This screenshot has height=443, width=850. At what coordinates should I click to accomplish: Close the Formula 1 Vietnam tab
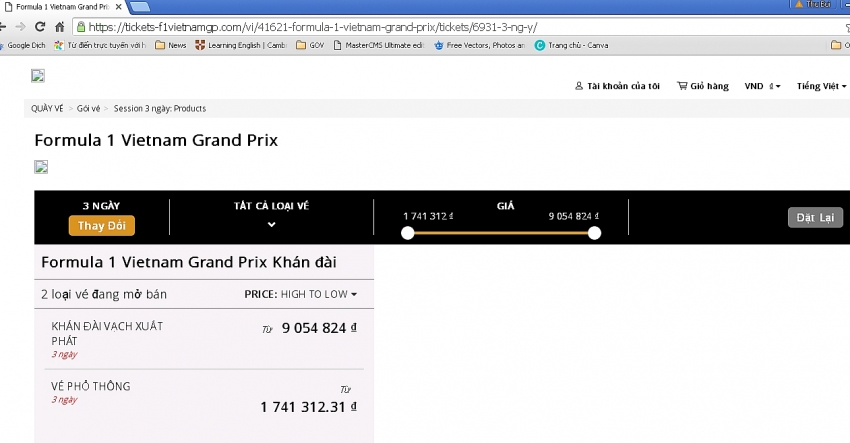coord(117,7)
